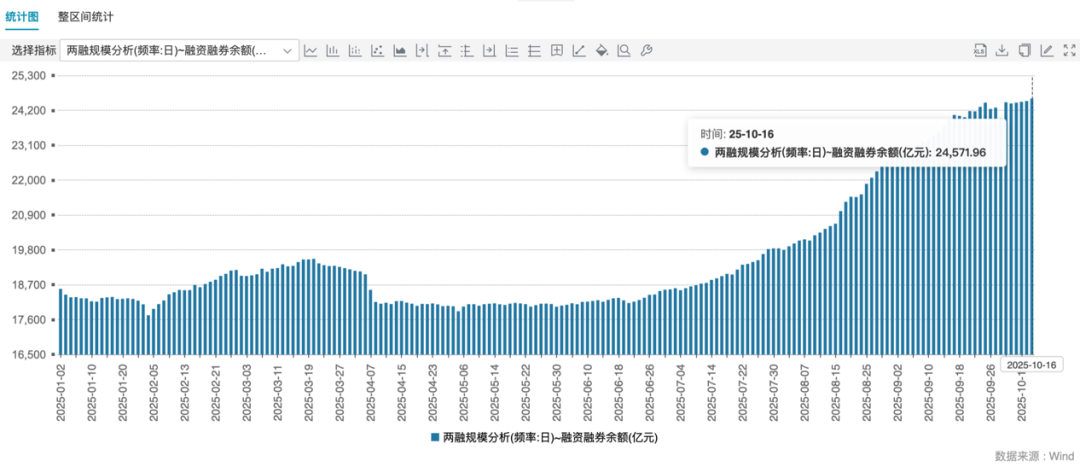The width and height of the screenshot is (1080, 467).
Task: Select the area chart icon
Action: [400, 50]
